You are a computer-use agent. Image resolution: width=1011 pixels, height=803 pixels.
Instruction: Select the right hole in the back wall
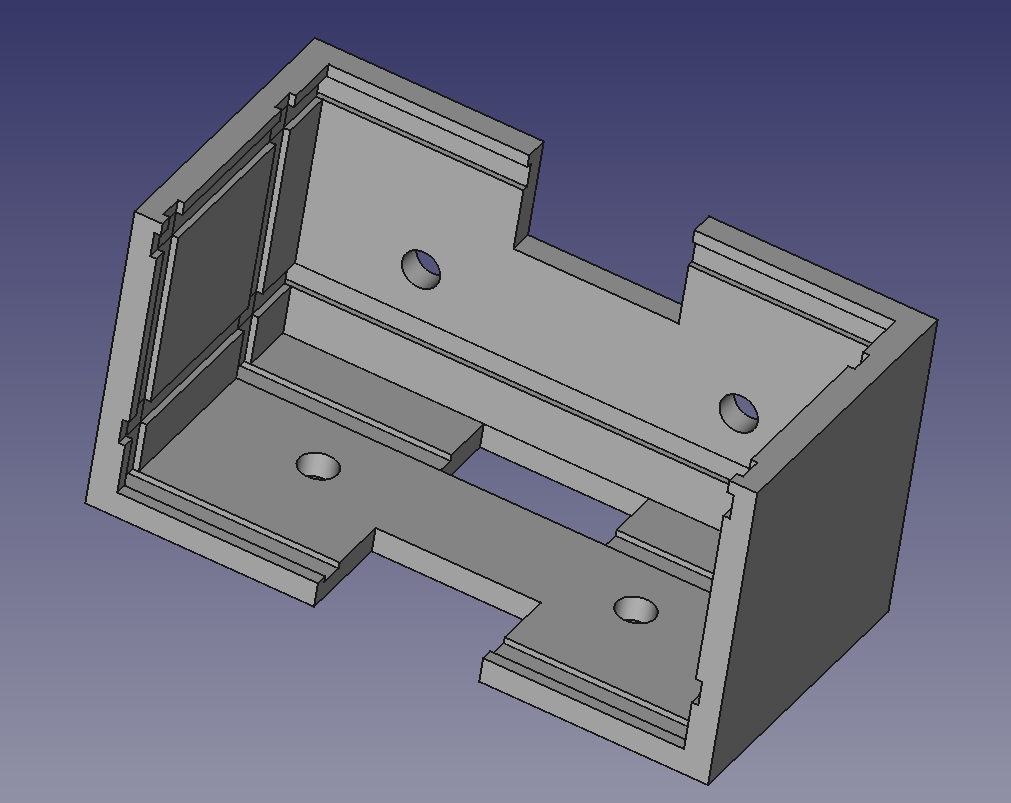(x=738, y=413)
